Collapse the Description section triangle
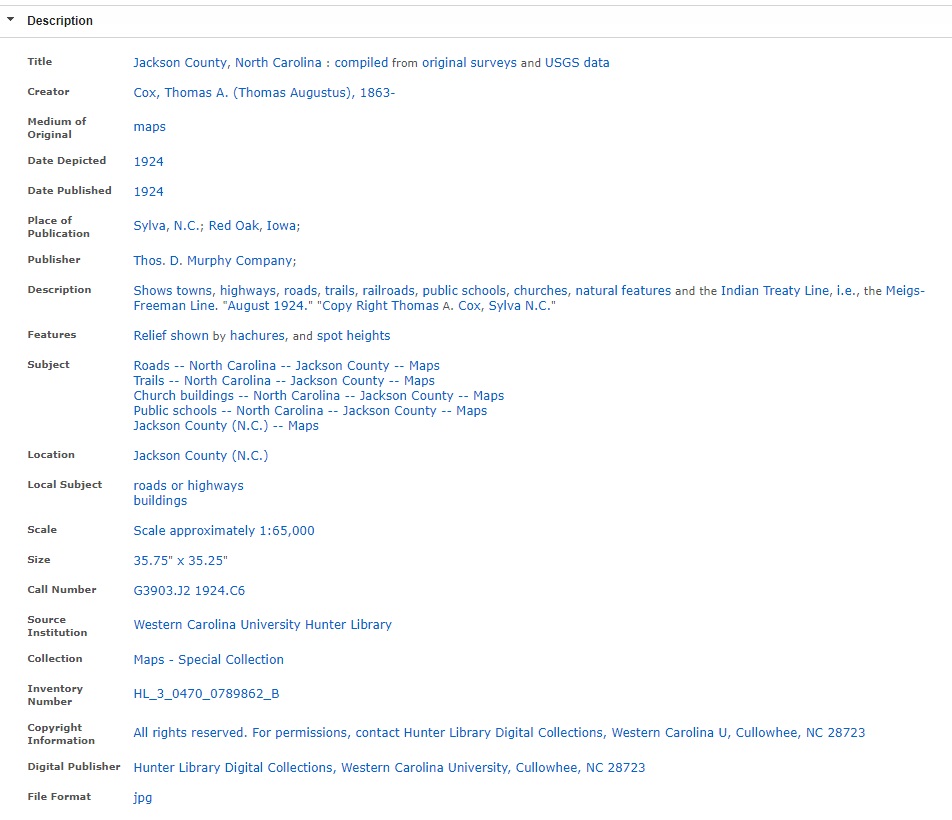The height and width of the screenshot is (820, 952). pyautogui.click(x=11, y=20)
